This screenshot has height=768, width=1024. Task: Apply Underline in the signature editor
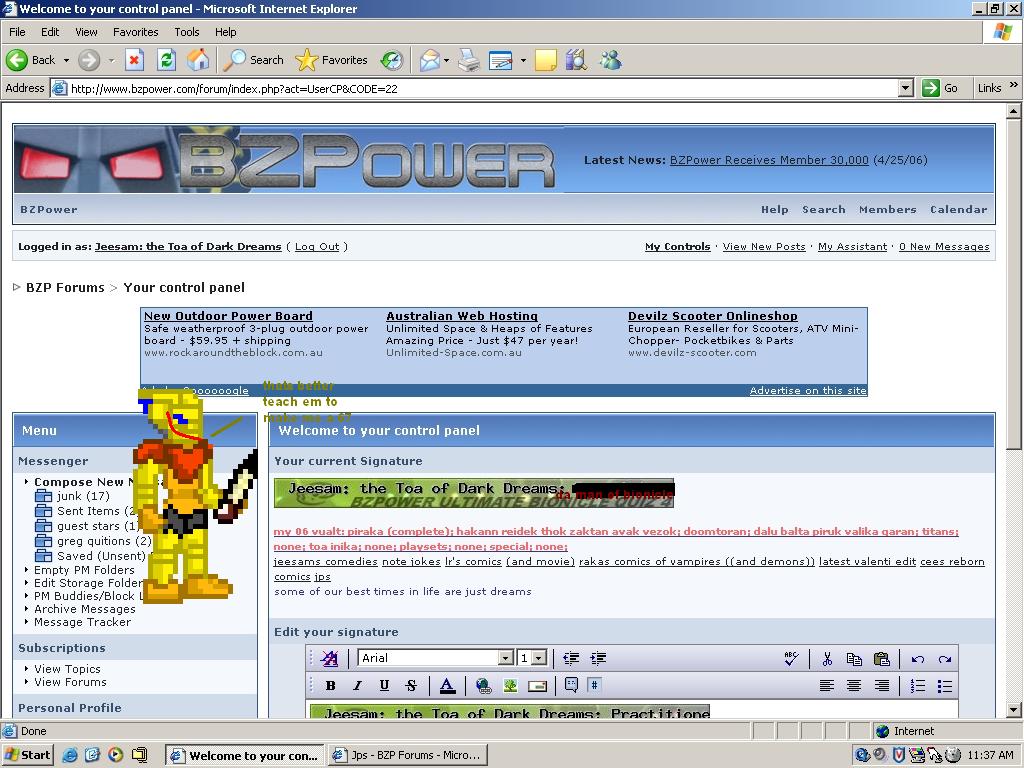coord(384,685)
